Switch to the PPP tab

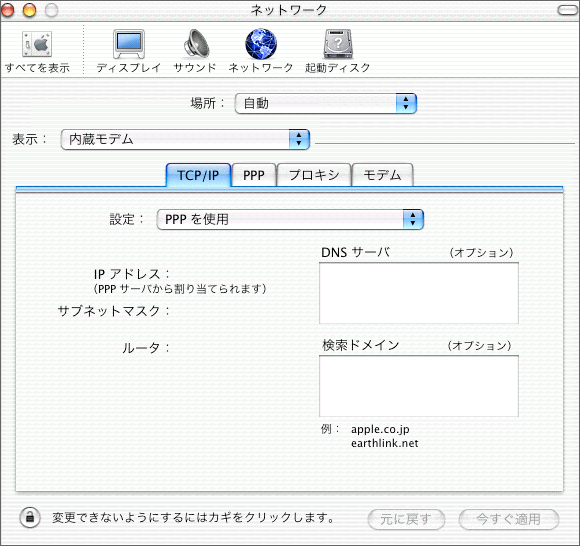254,175
